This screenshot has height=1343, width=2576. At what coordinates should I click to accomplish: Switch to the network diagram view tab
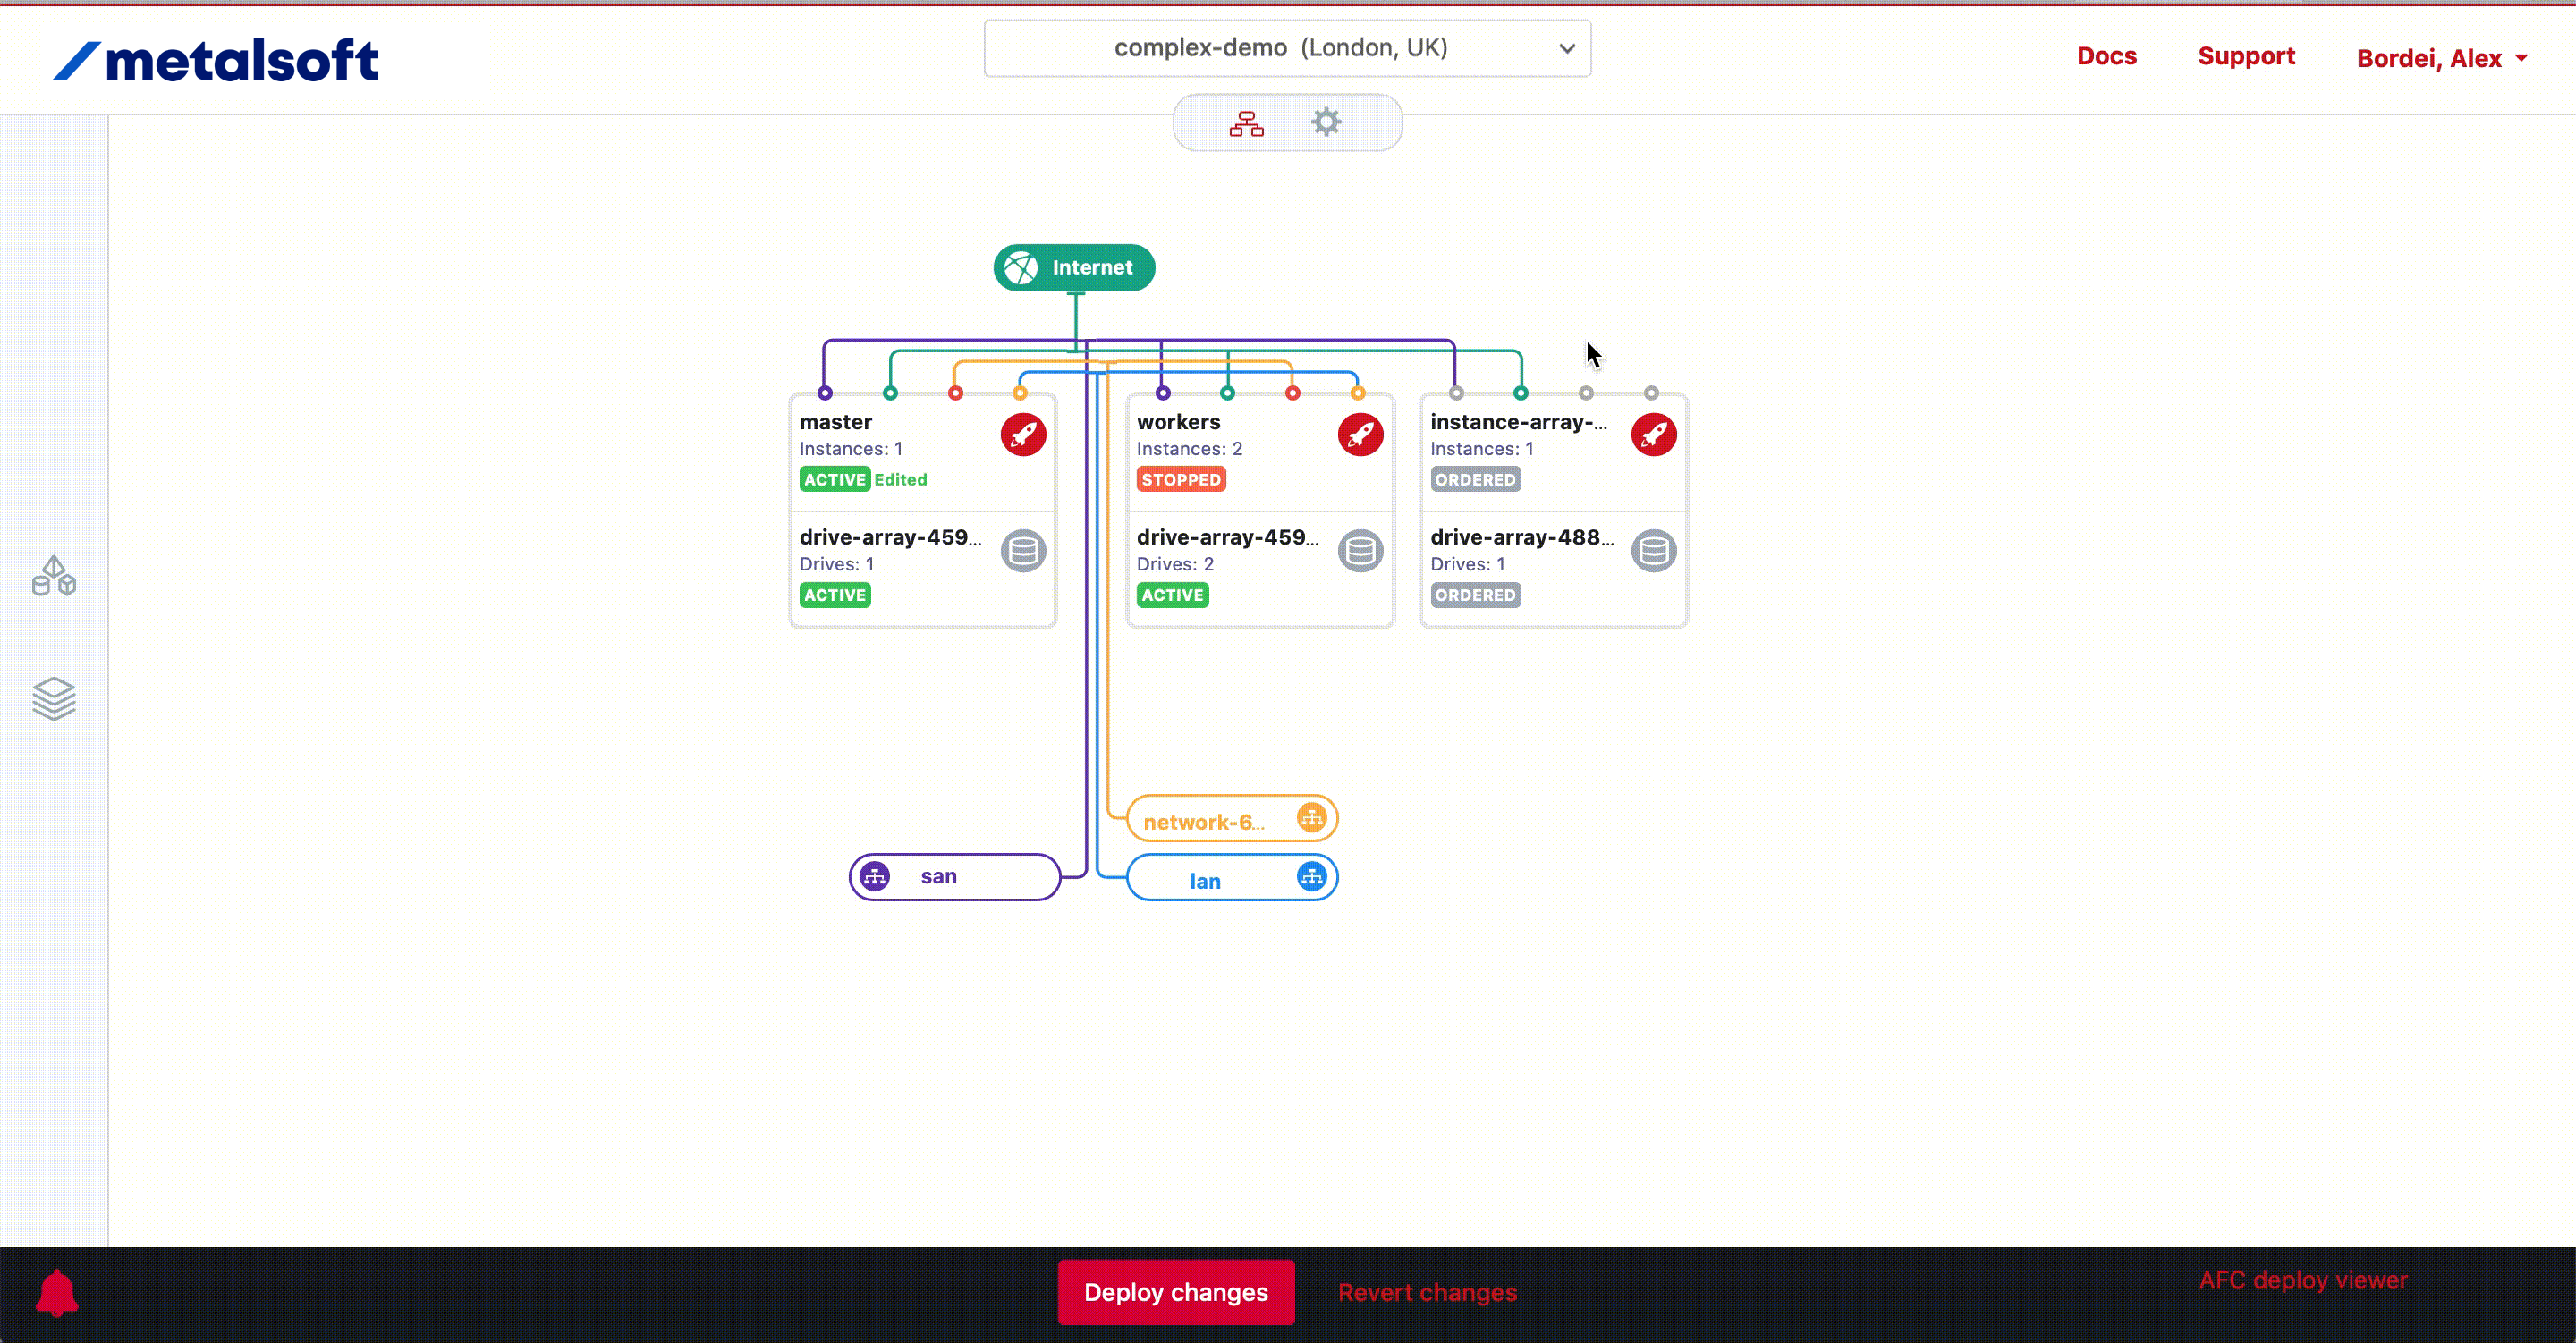click(1246, 123)
